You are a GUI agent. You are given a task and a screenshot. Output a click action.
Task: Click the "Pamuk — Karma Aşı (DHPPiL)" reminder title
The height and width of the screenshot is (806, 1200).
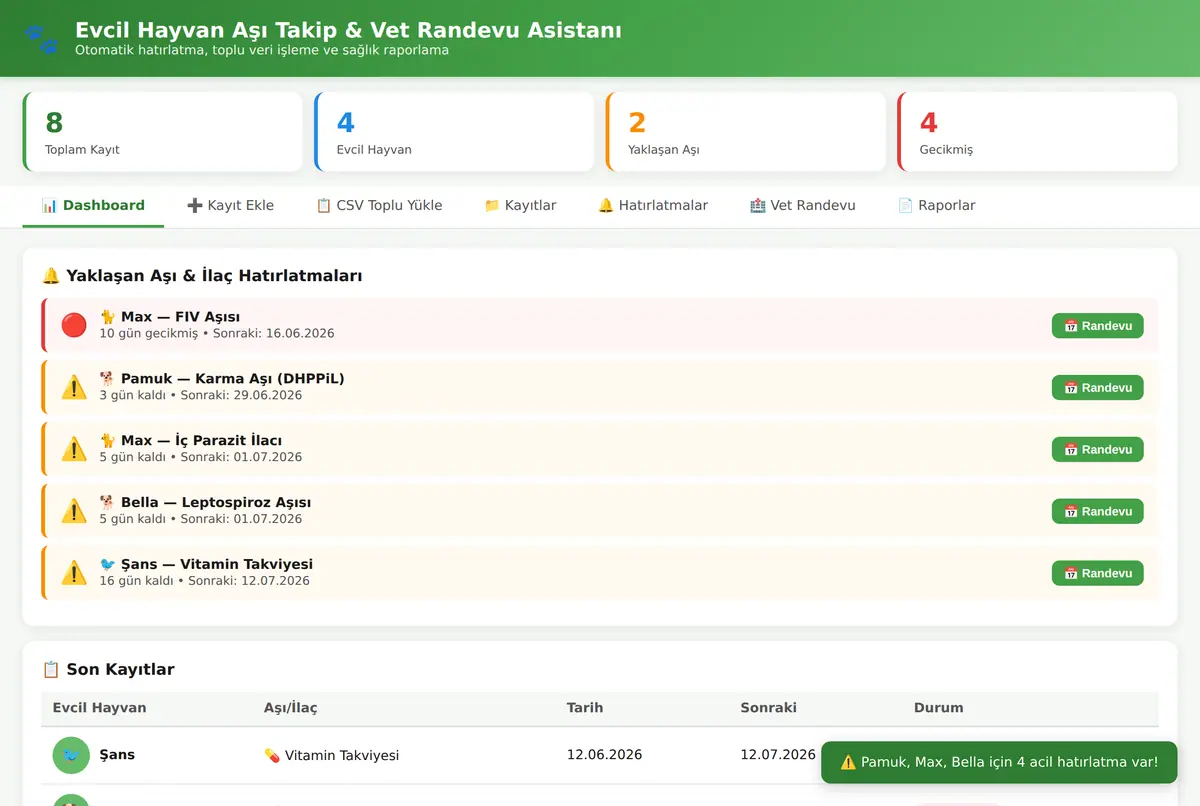[233, 379]
